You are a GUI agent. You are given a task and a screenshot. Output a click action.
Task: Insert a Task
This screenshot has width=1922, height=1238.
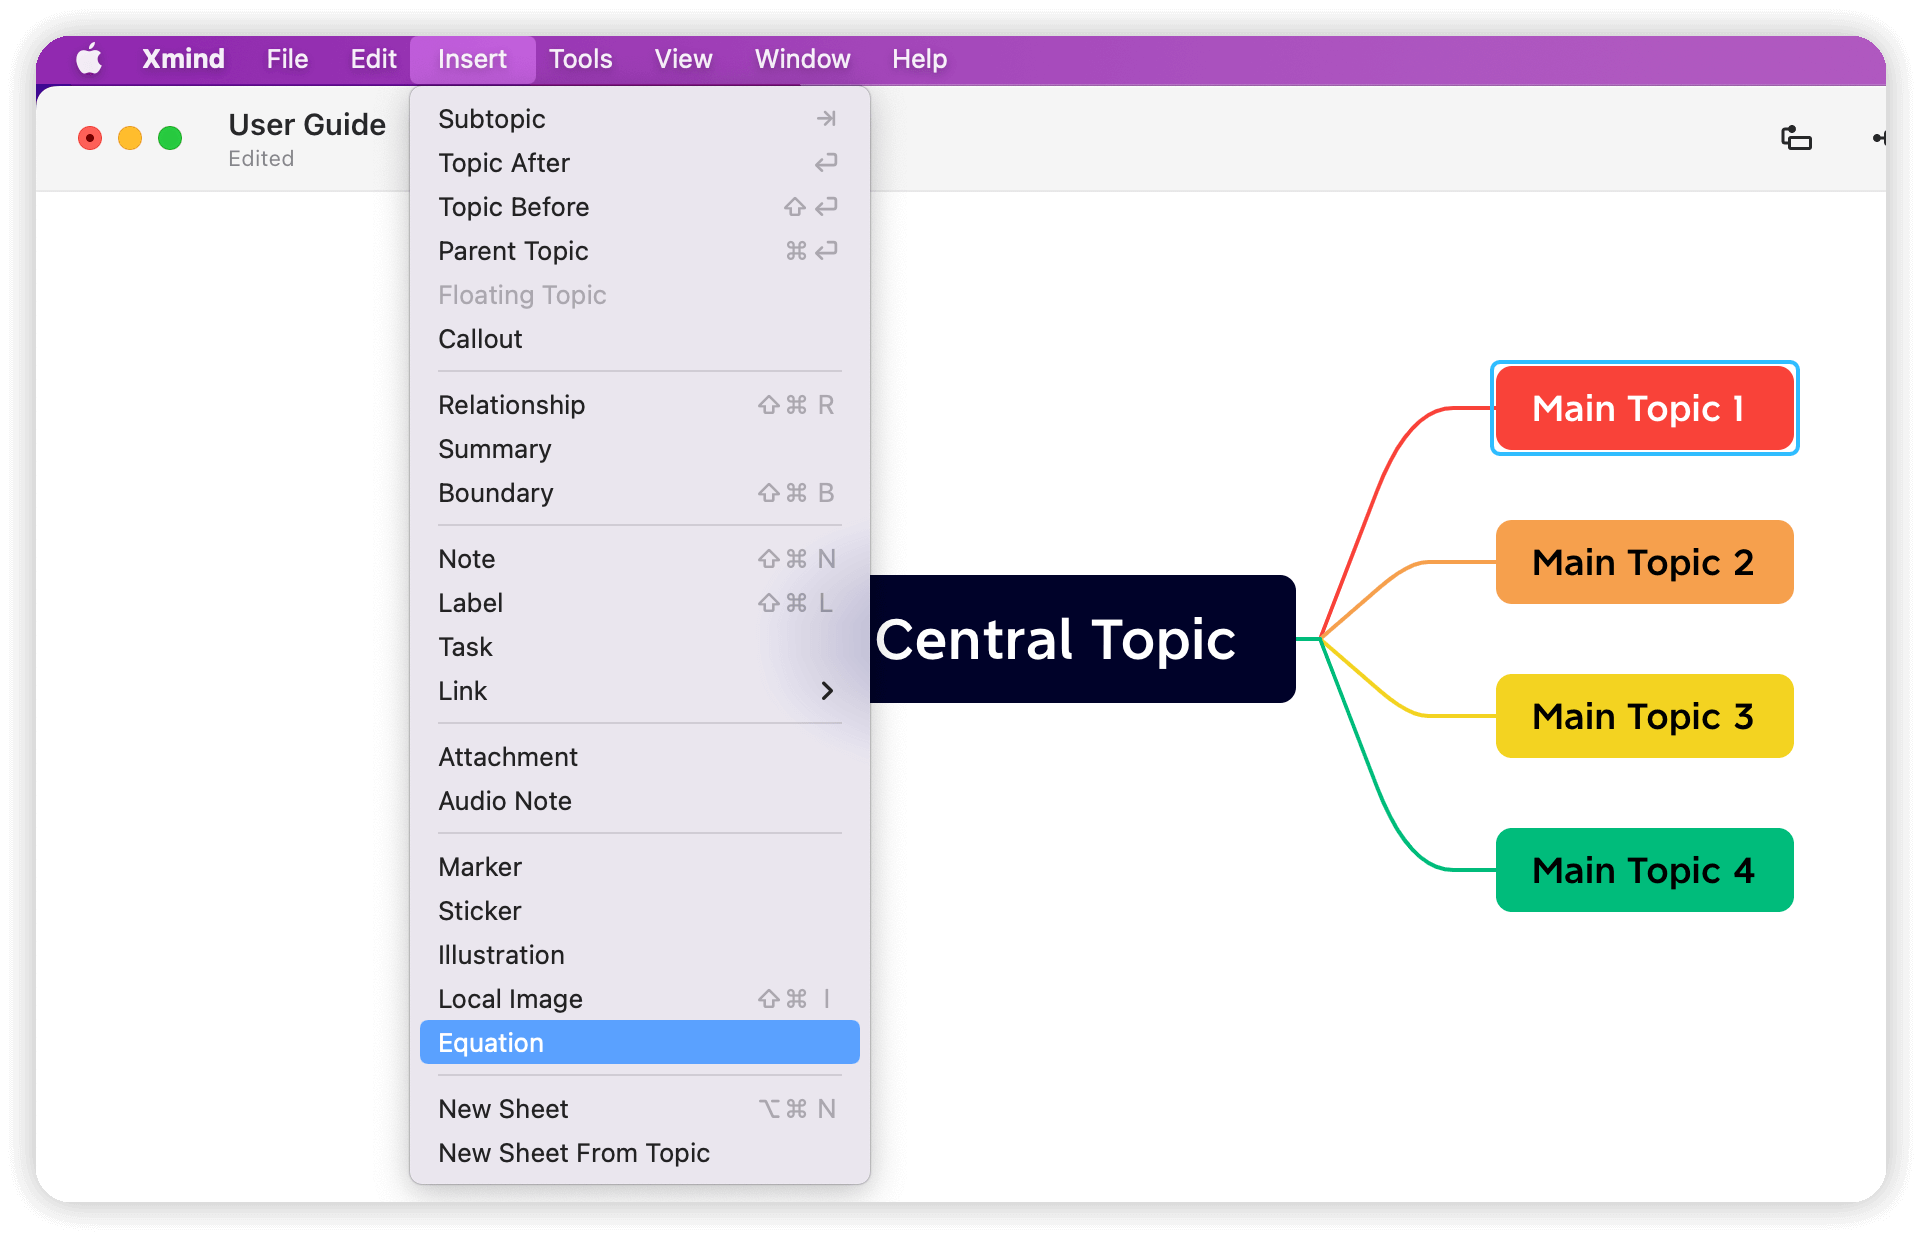639,647
